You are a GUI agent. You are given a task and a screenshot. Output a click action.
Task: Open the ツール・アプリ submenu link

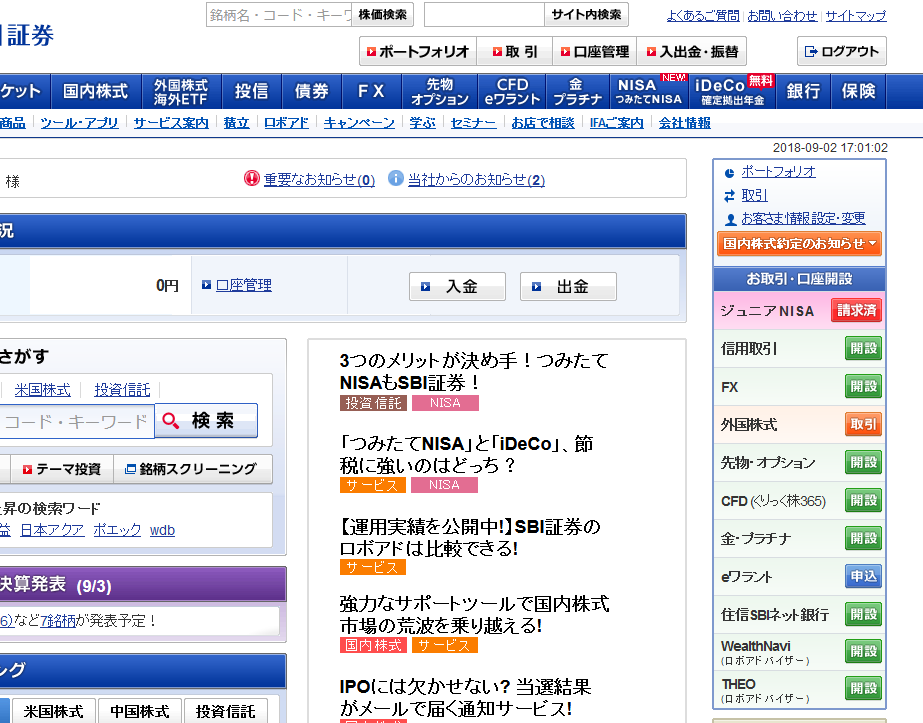[x=79, y=123]
